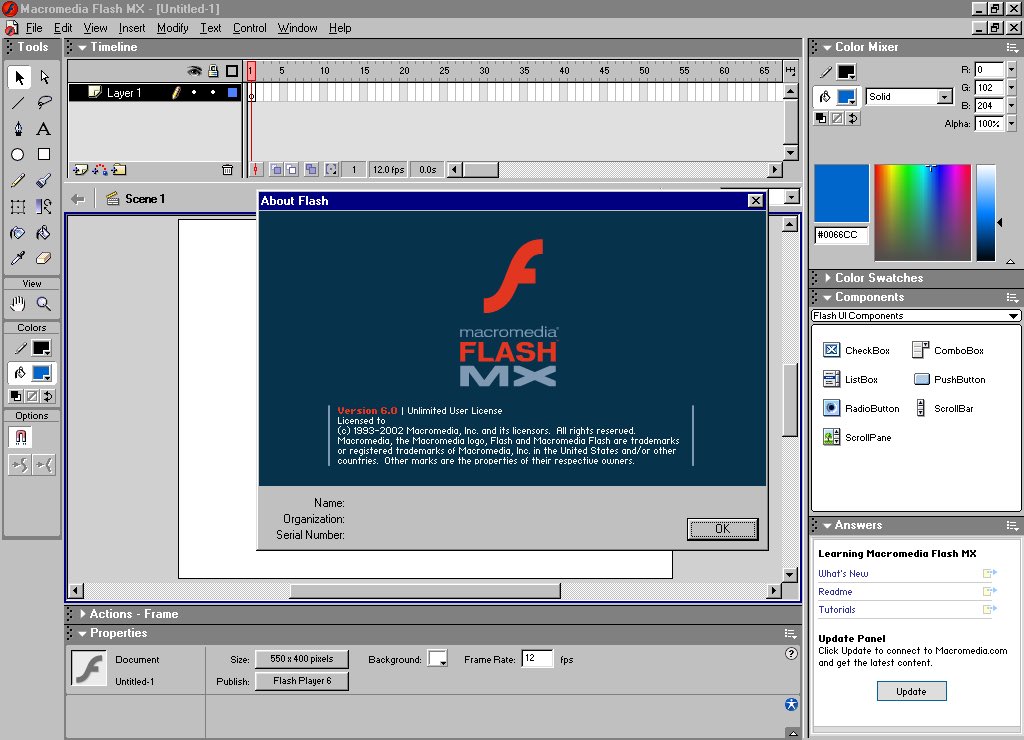Select the Arrow tool in Tools panel
The image size is (1024, 740).
(x=19, y=77)
